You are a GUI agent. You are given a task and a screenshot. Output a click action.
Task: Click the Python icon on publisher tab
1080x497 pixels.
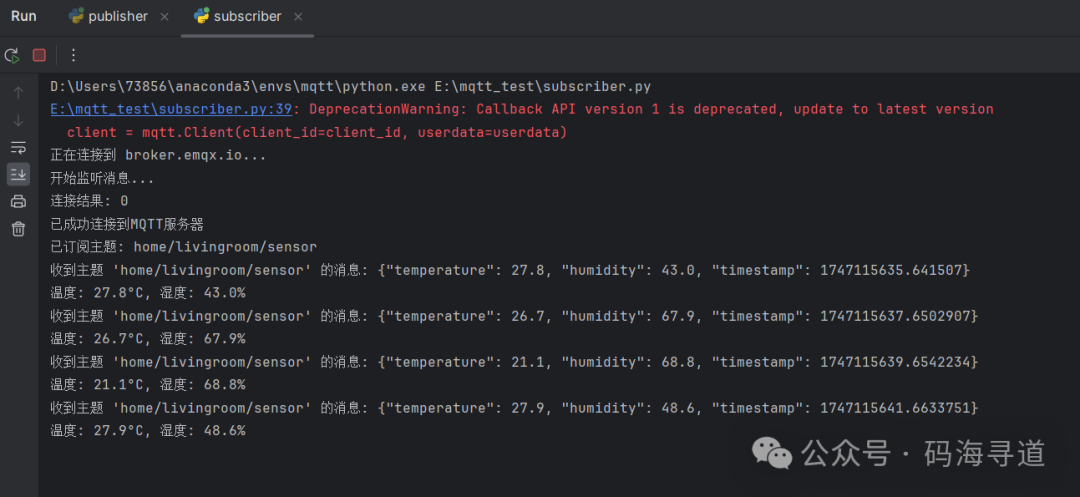pyautogui.click(x=77, y=16)
